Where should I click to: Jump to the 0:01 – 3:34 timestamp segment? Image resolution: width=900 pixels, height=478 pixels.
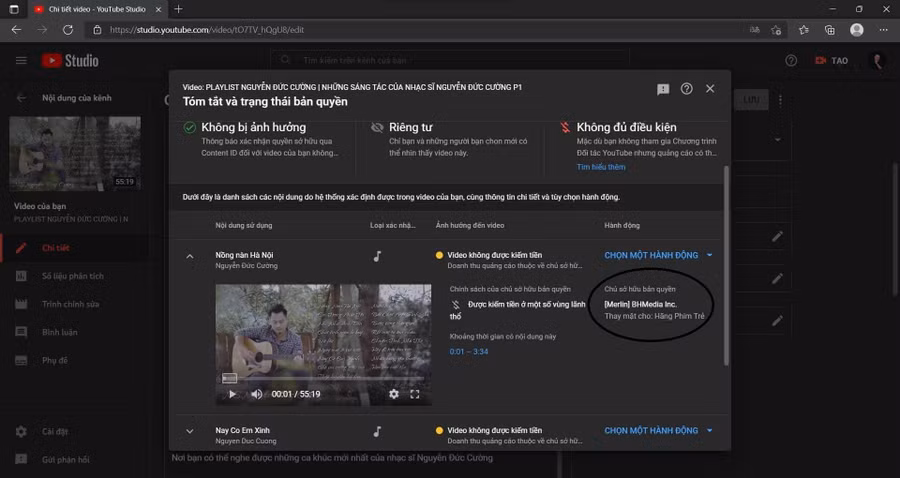(469, 351)
